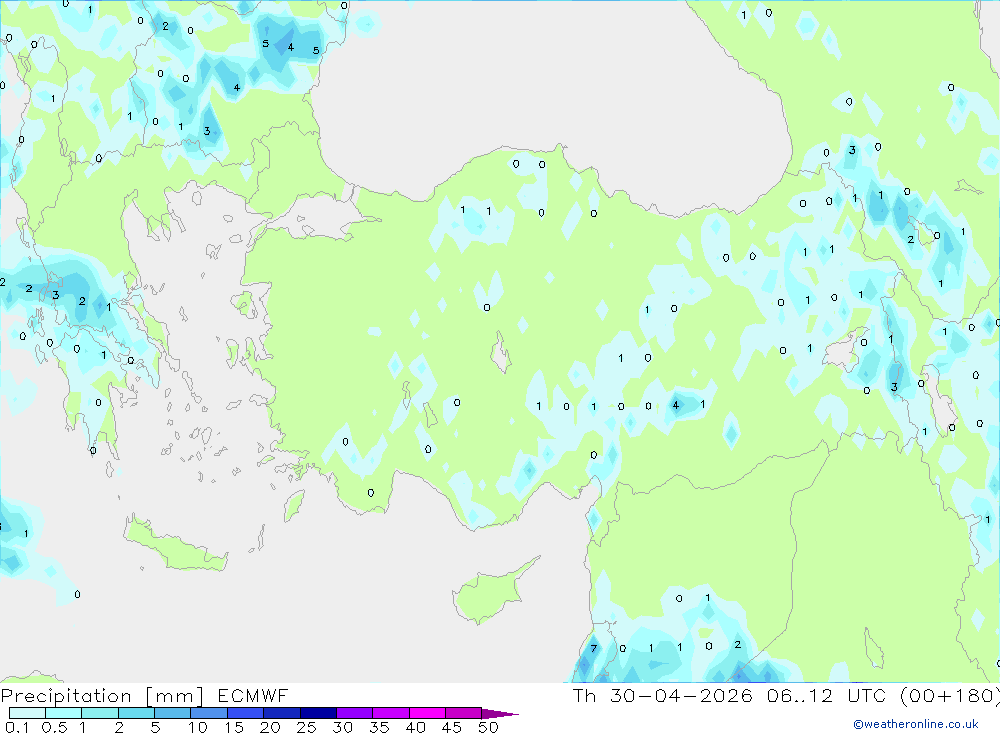Click the 15–20 mm legend color swatch
Screen dimensions: 1000x733
(246, 713)
